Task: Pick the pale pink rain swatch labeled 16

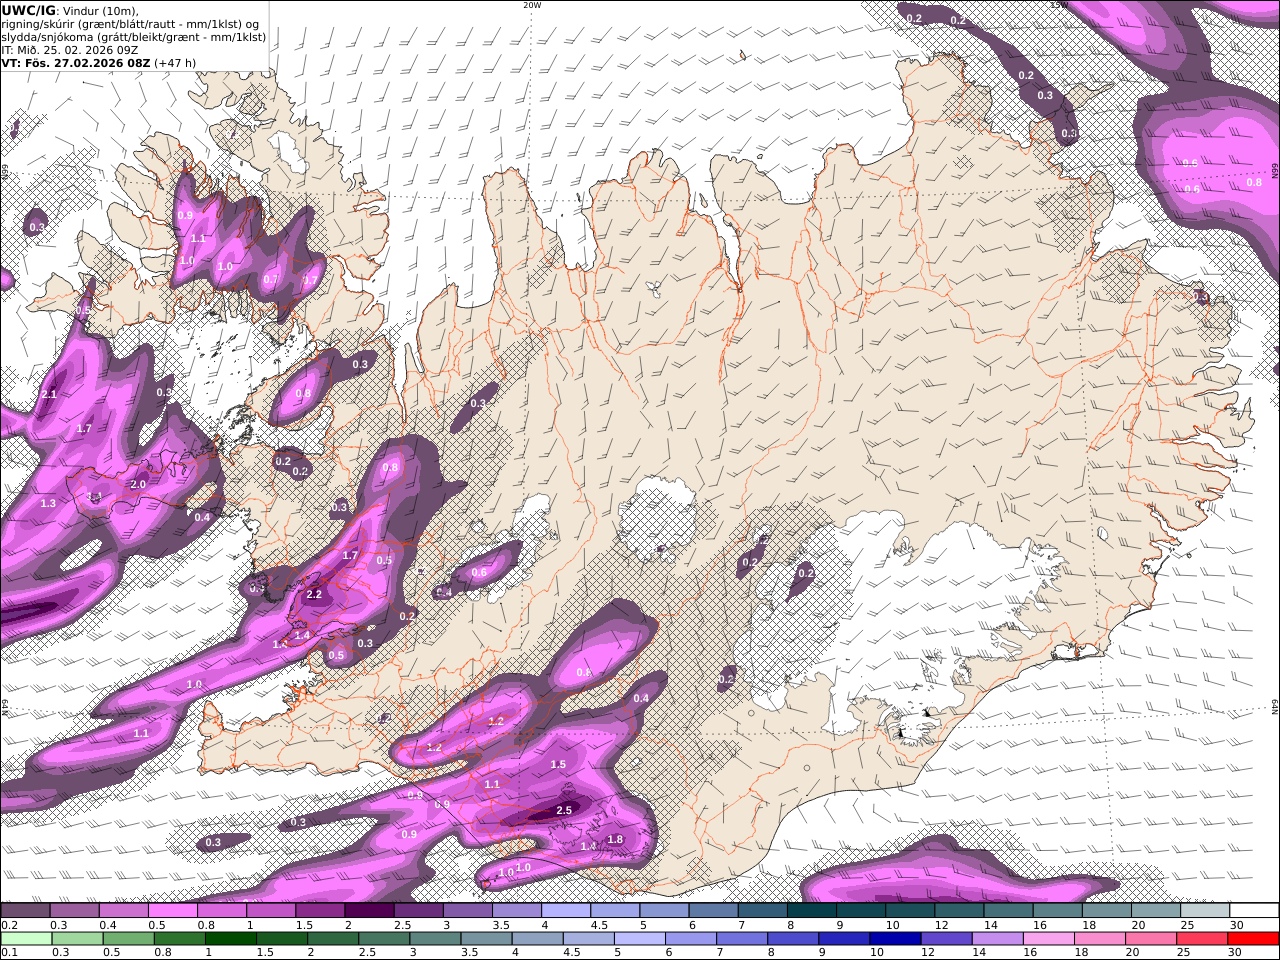Action: pos(1049,939)
